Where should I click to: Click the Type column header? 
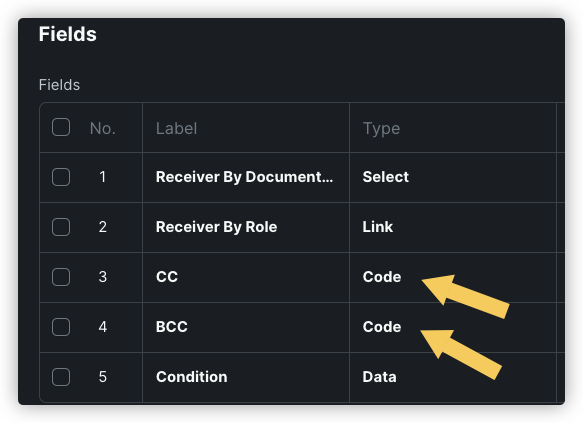pyautogui.click(x=381, y=129)
